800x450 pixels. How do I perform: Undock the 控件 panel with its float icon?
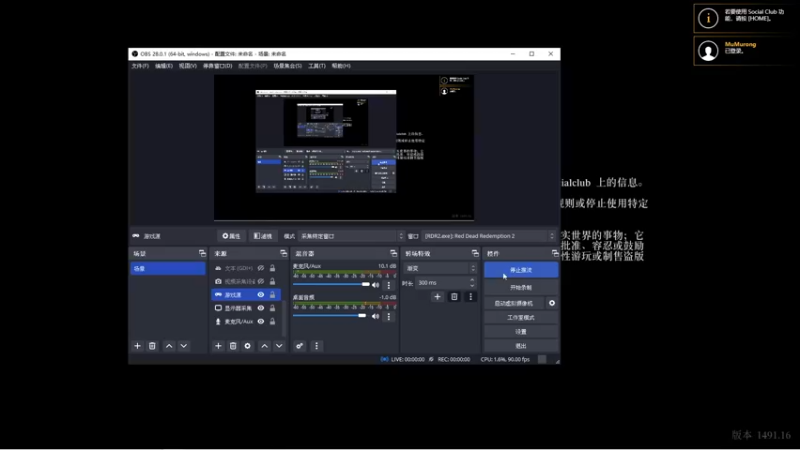555,253
